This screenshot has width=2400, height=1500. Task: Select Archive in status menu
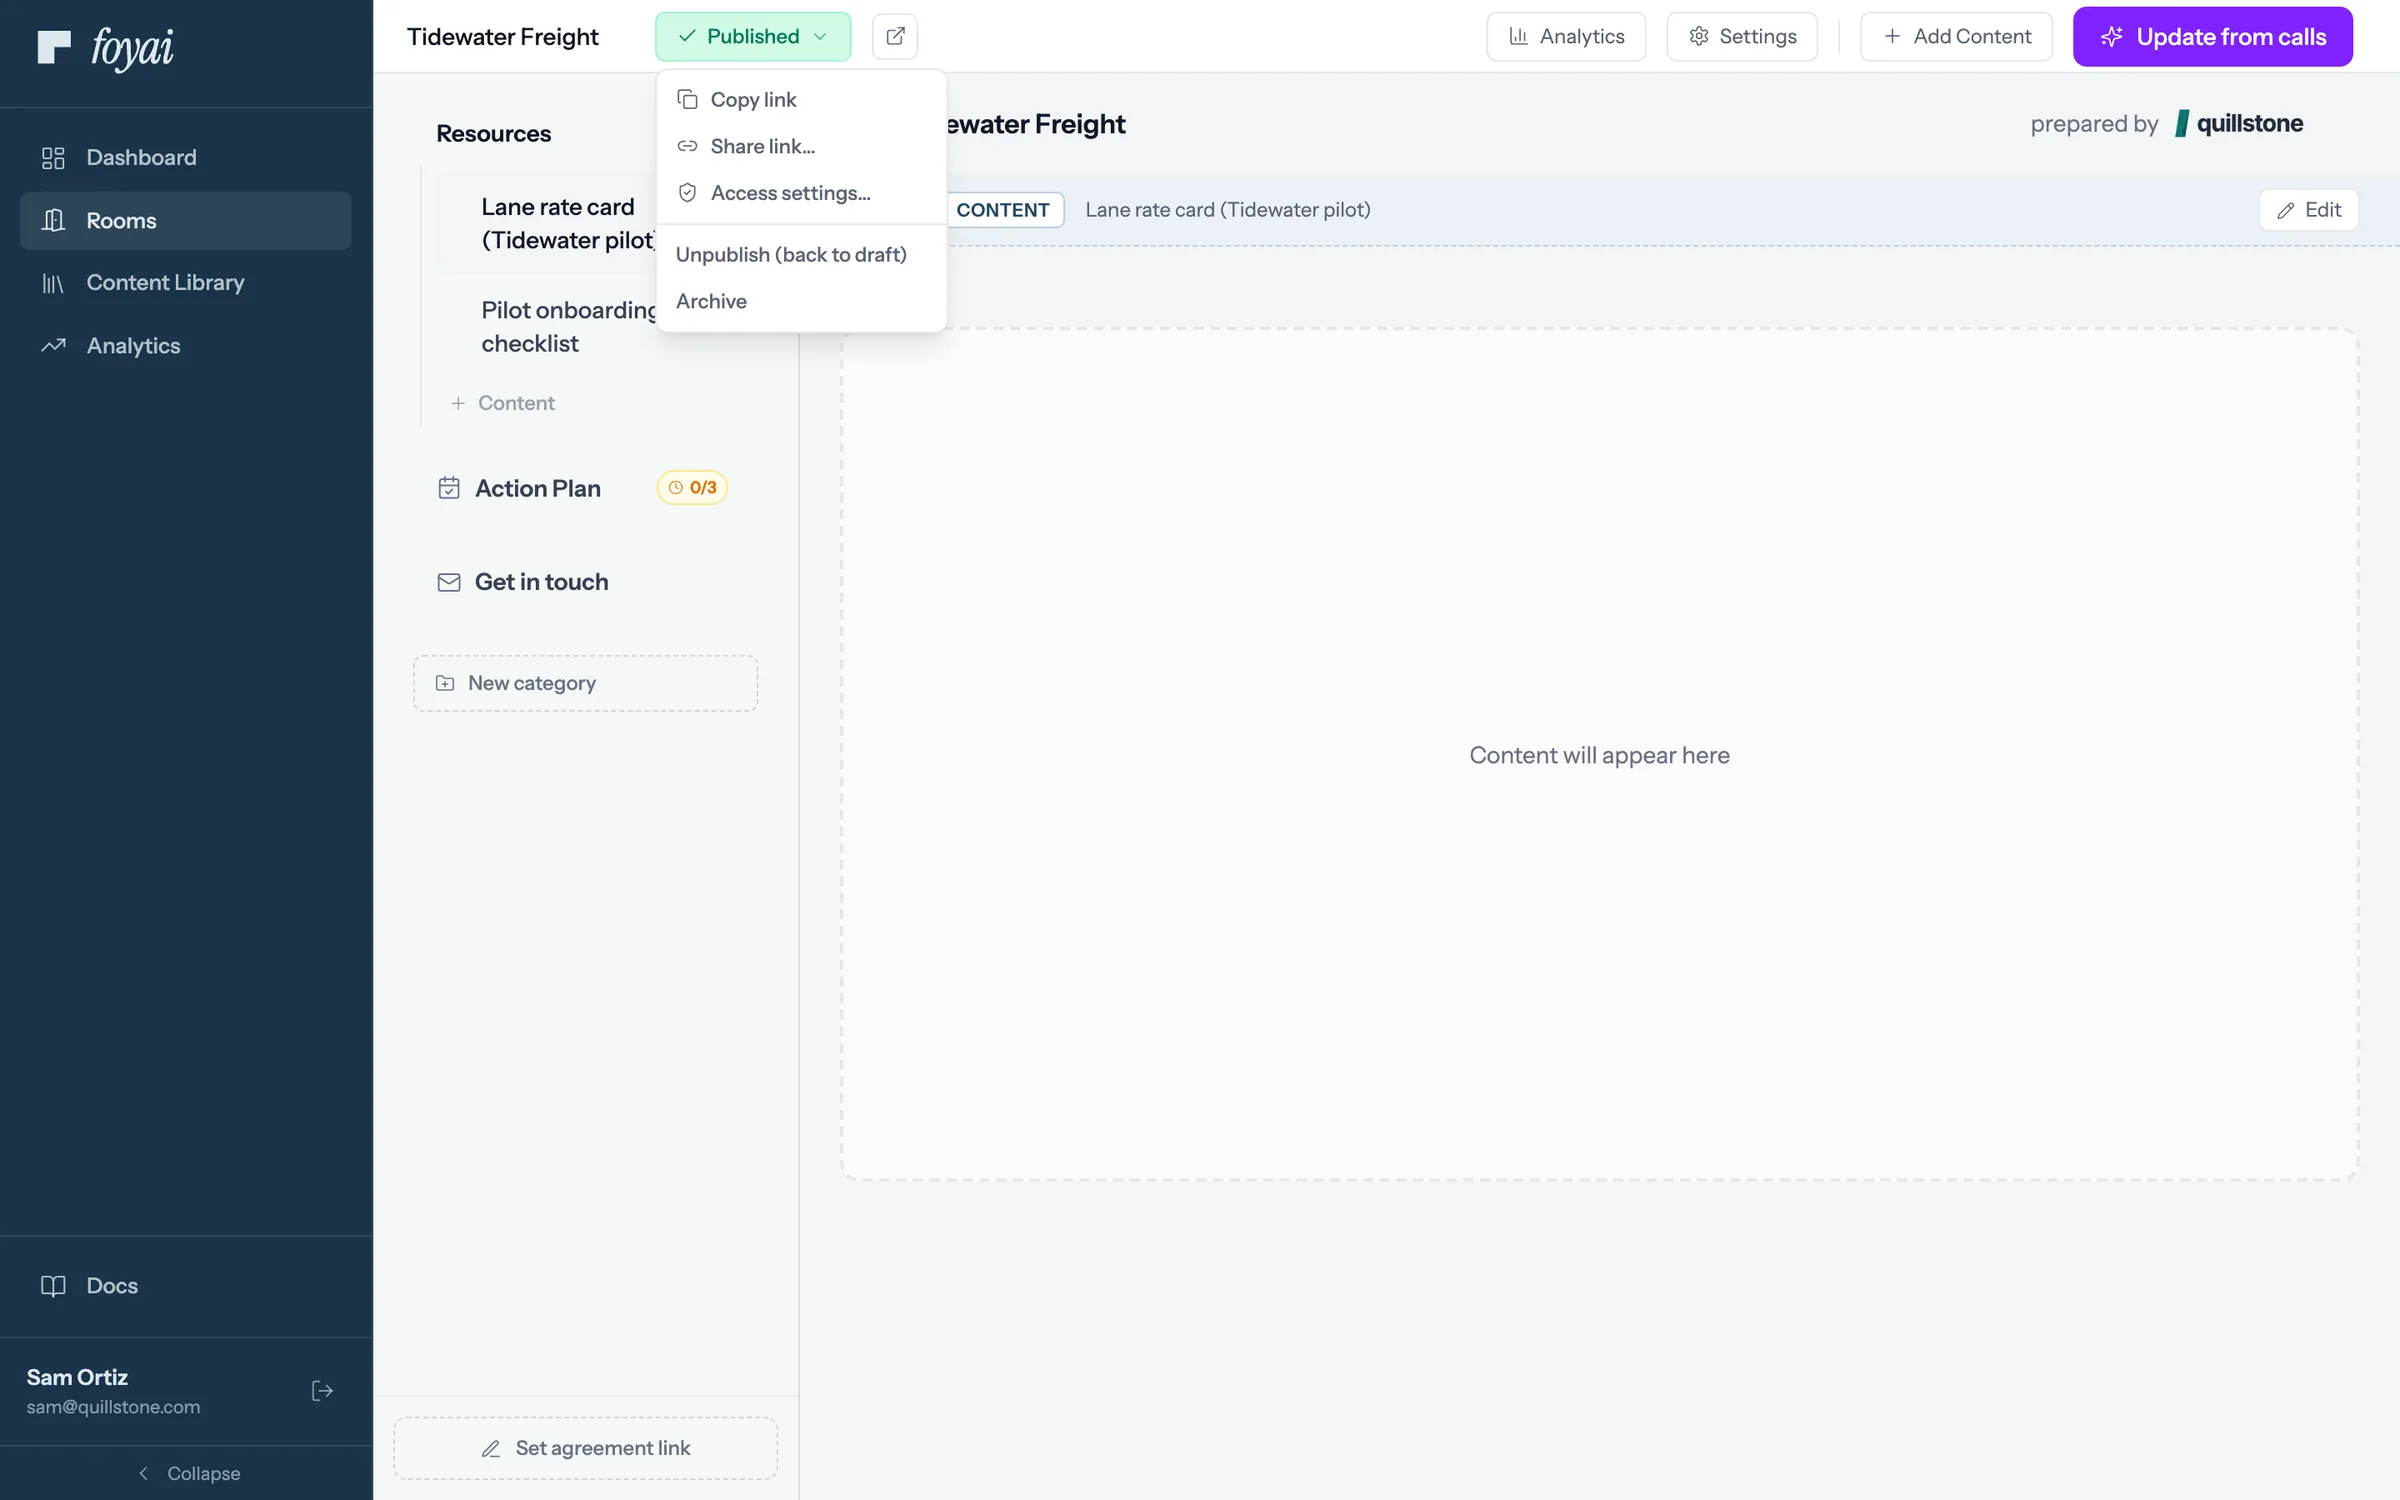point(801,301)
